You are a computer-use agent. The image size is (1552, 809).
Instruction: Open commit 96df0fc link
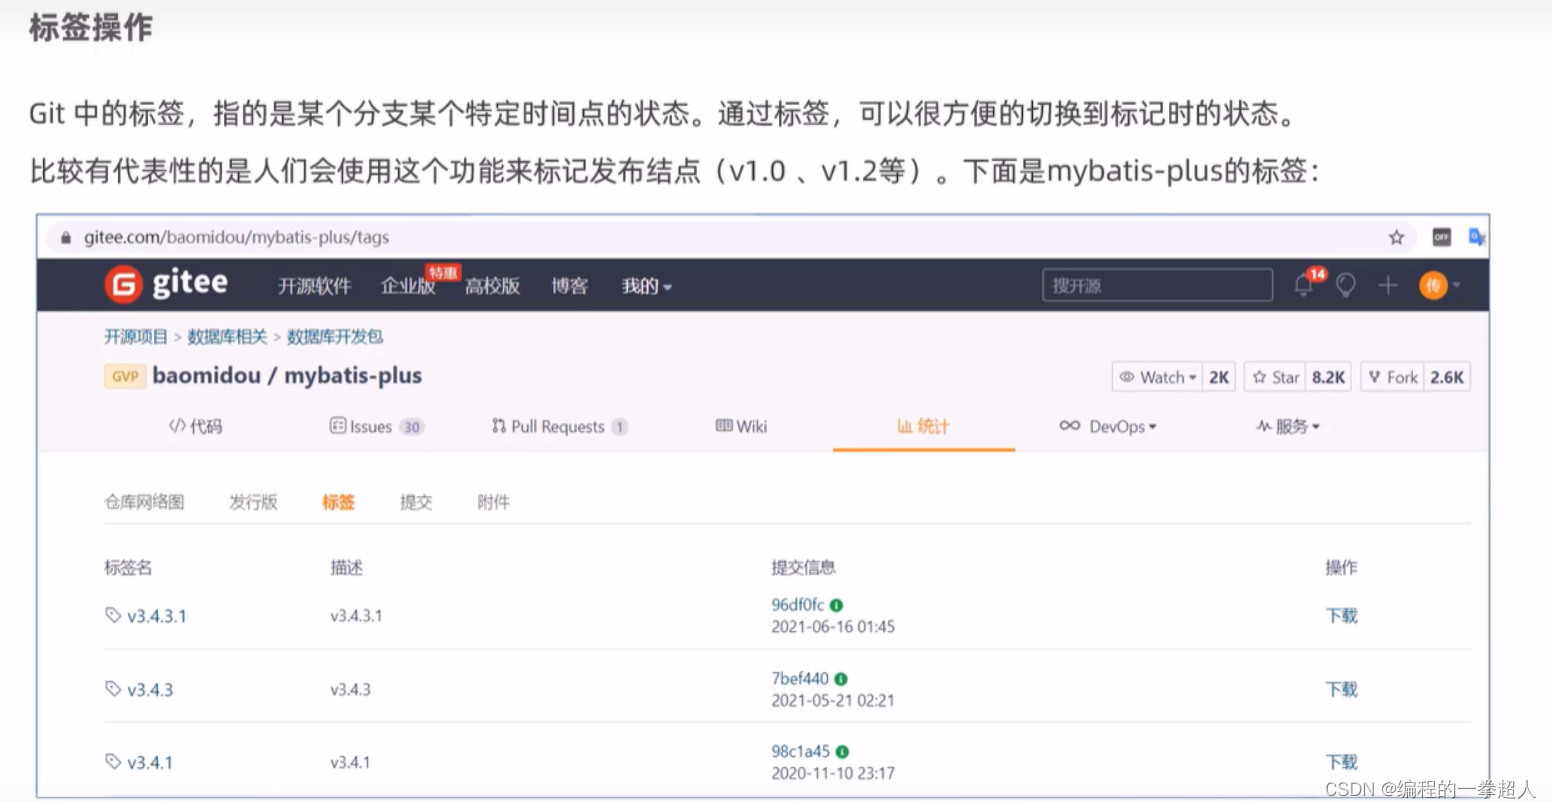(798, 605)
